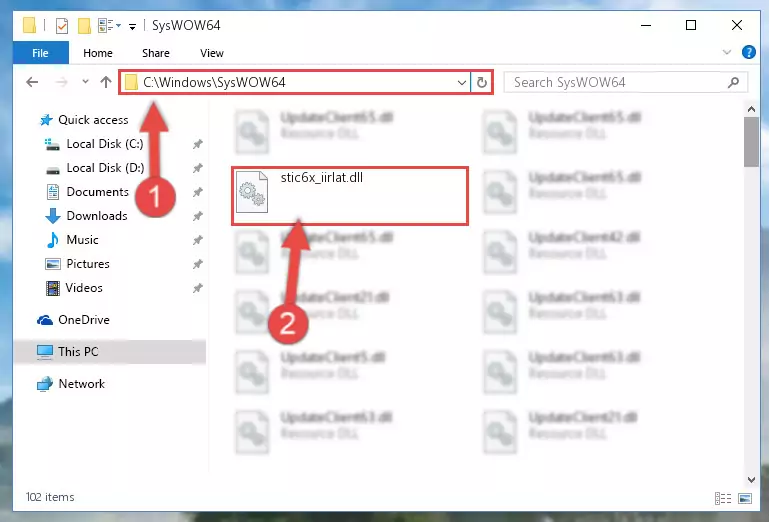
Task: Select Quick access in the navigation pane
Action: 93,120
